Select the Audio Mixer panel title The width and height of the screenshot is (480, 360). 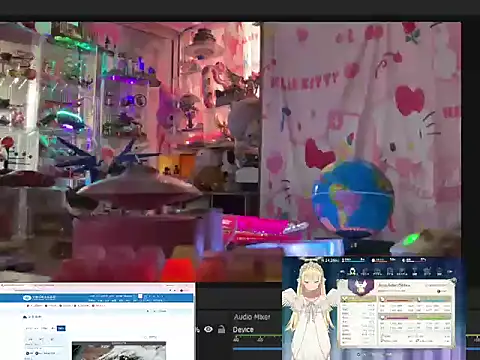click(x=252, y=317)
